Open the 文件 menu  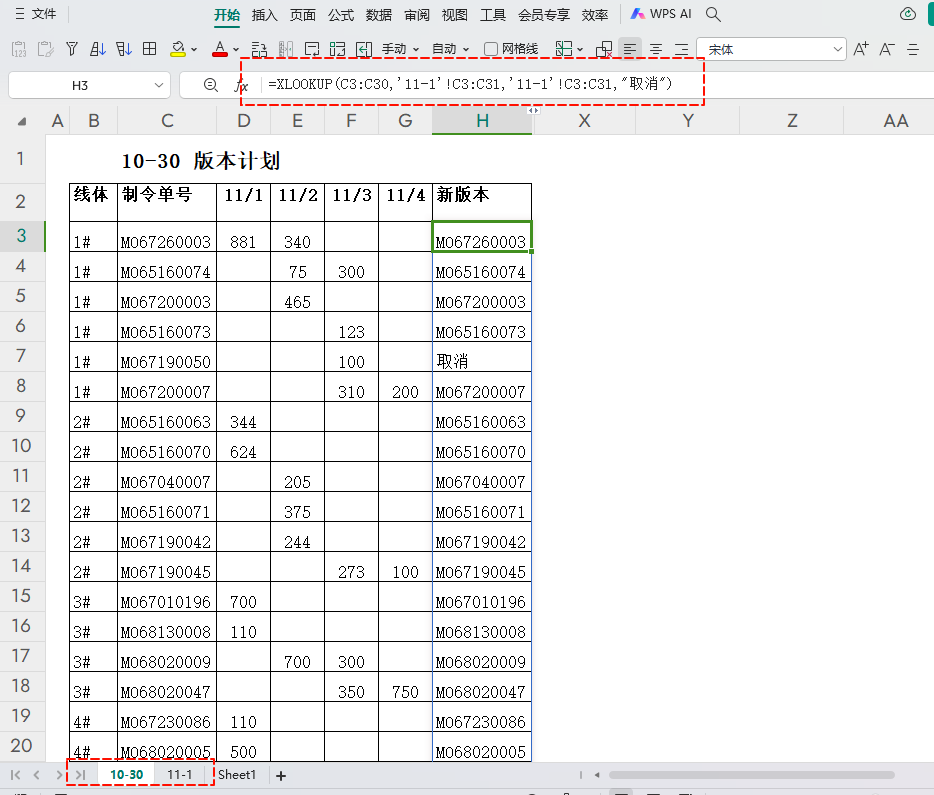(35, 14)
